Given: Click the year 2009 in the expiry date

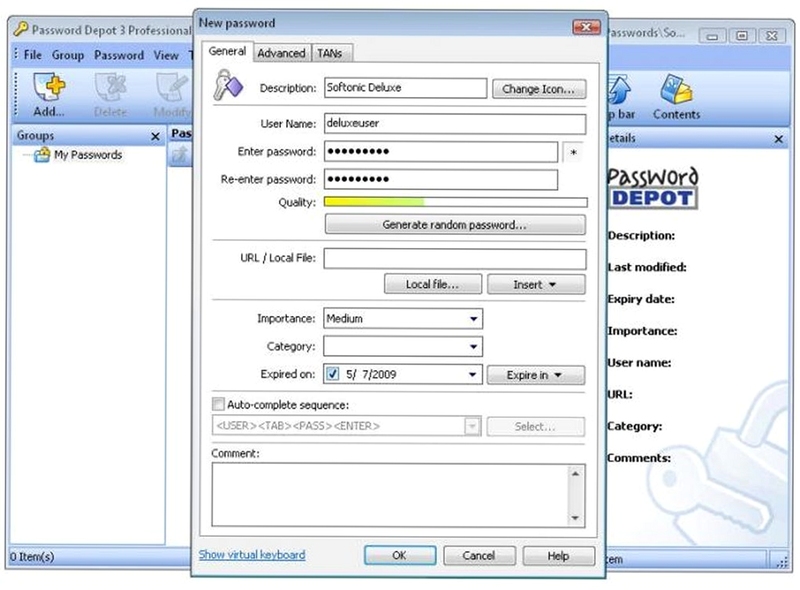Looking at the screenshot, I should 385,375.
